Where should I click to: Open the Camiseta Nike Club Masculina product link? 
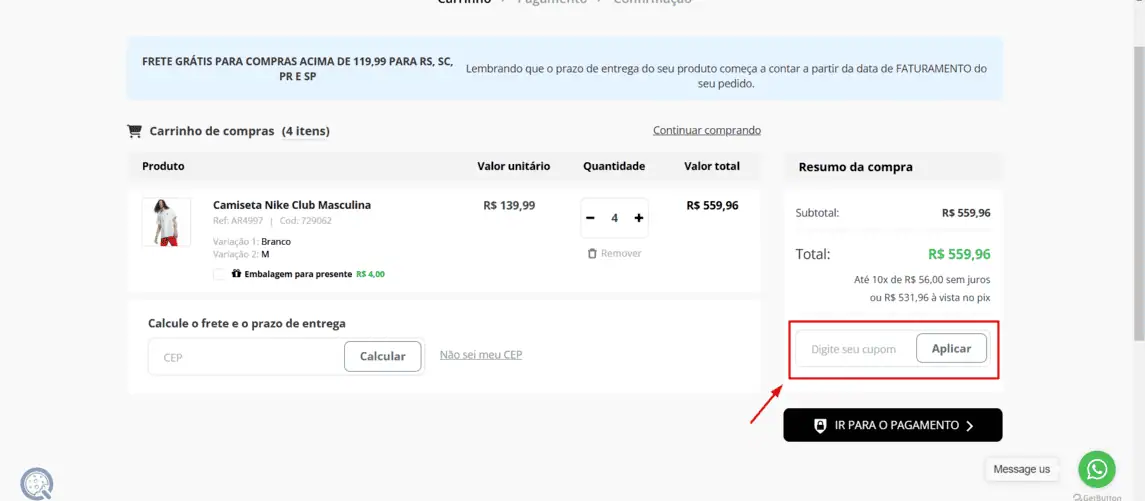pos(292,205)
